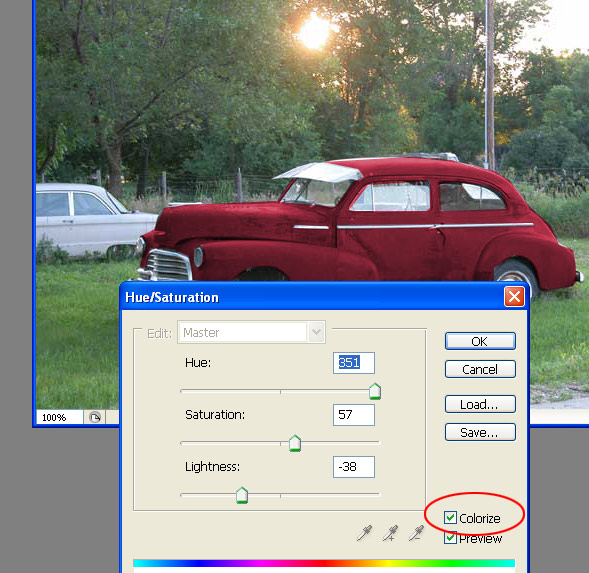This screenshot has height=573, width=589.
Task: Click the Lightness value field showing -38
Action: coord(353,467)
